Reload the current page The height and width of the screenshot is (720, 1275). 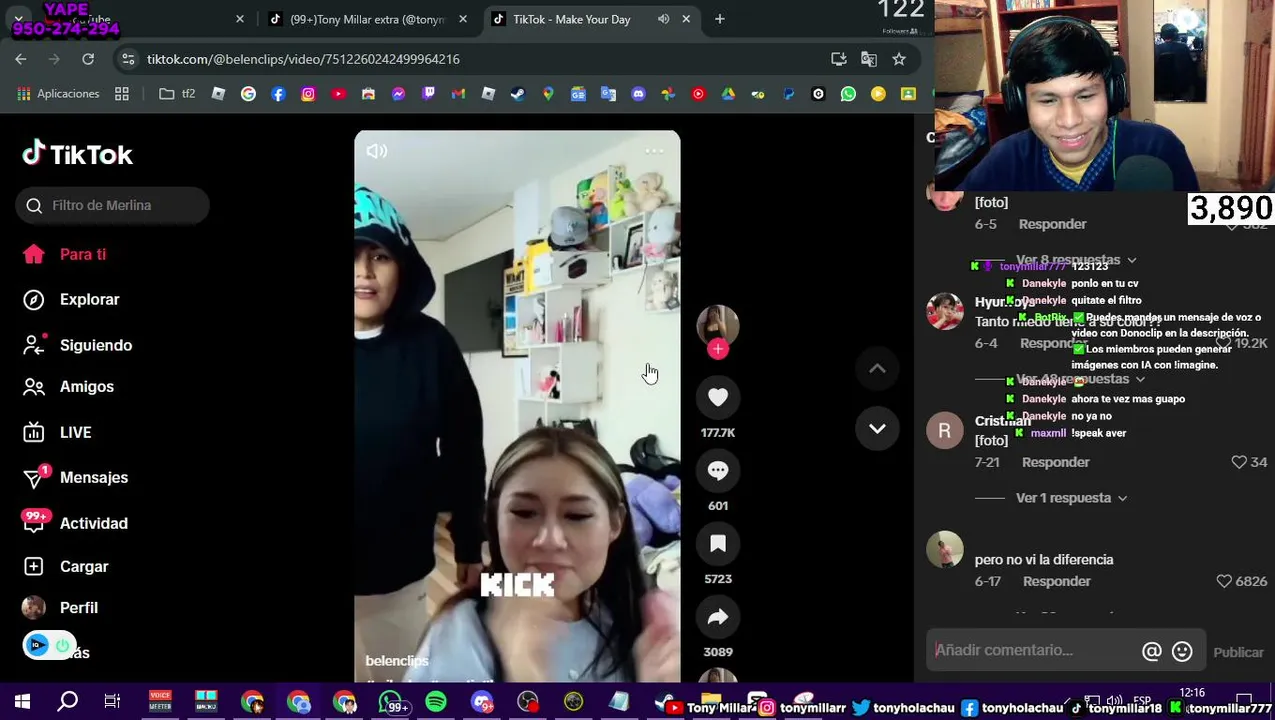[x=88, y=59]
